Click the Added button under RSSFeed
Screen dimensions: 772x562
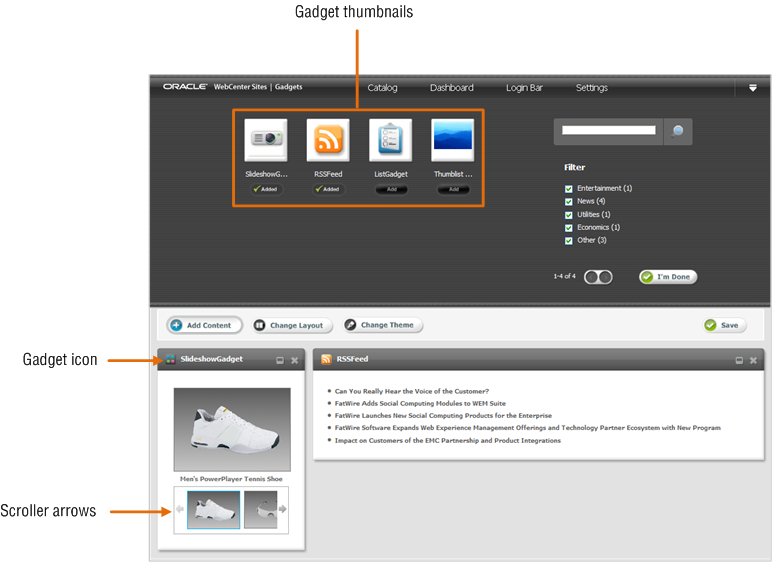pyautogui.click(x=328, y=189)
